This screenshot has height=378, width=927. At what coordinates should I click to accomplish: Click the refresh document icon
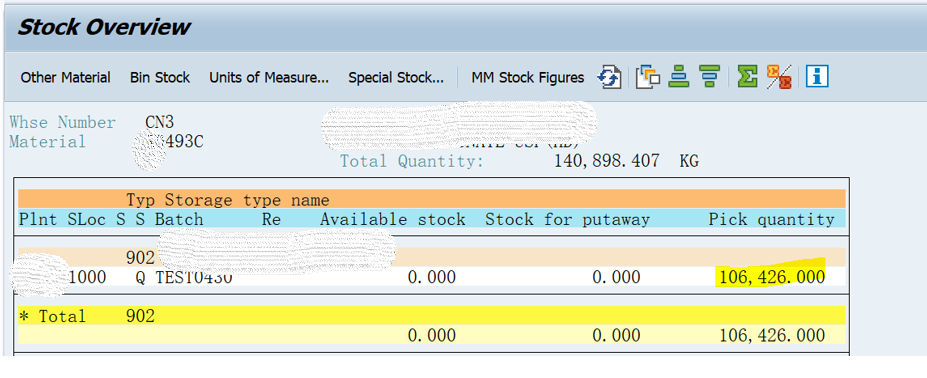[x=609, y=77]
